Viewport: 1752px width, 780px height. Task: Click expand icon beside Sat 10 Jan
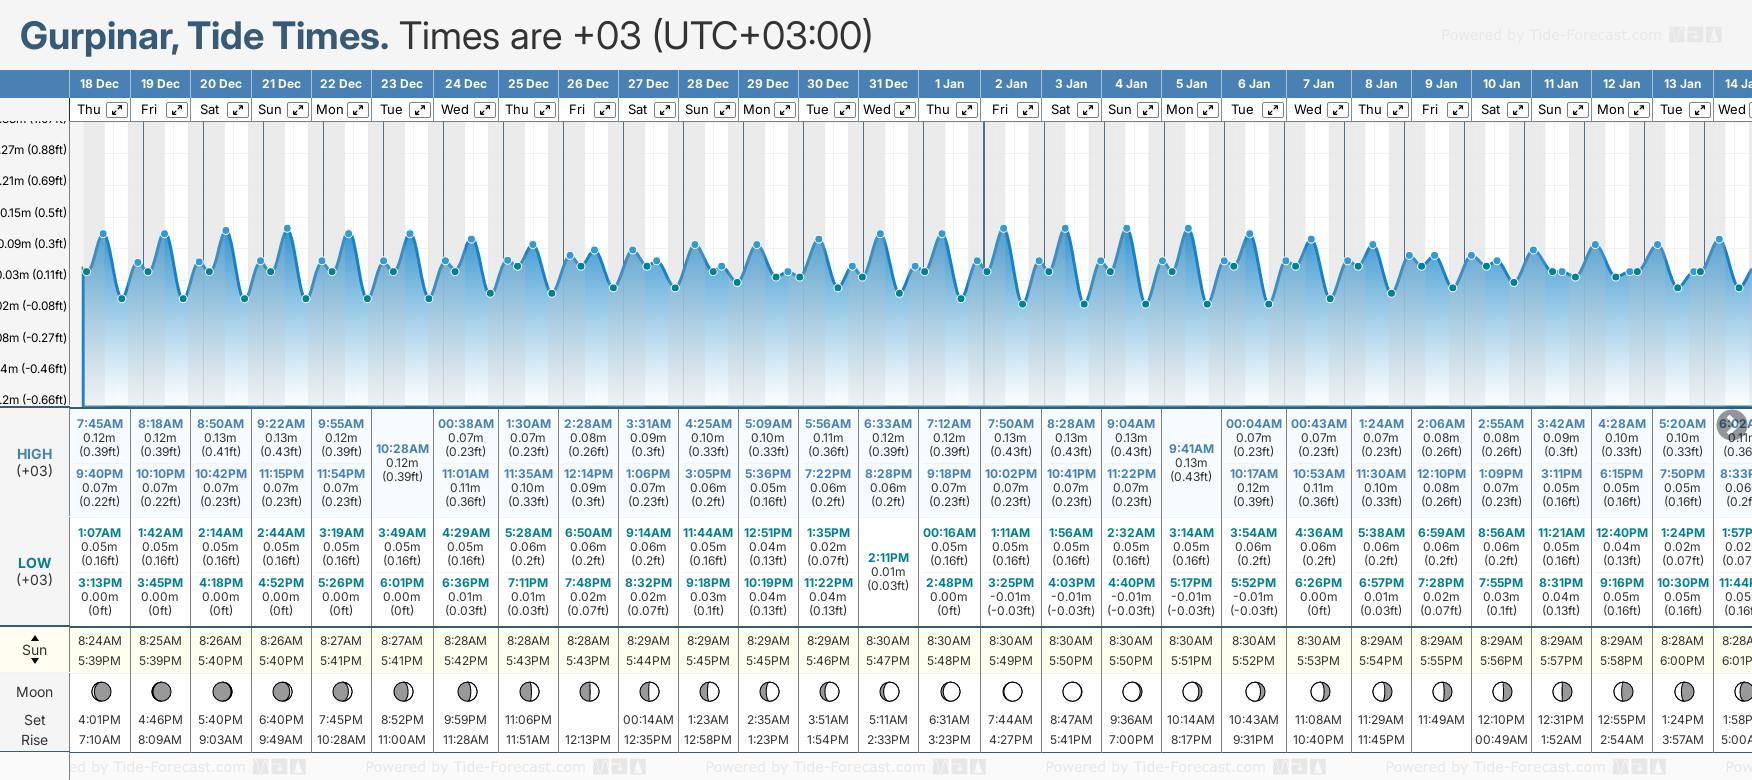pos(1517,110)
